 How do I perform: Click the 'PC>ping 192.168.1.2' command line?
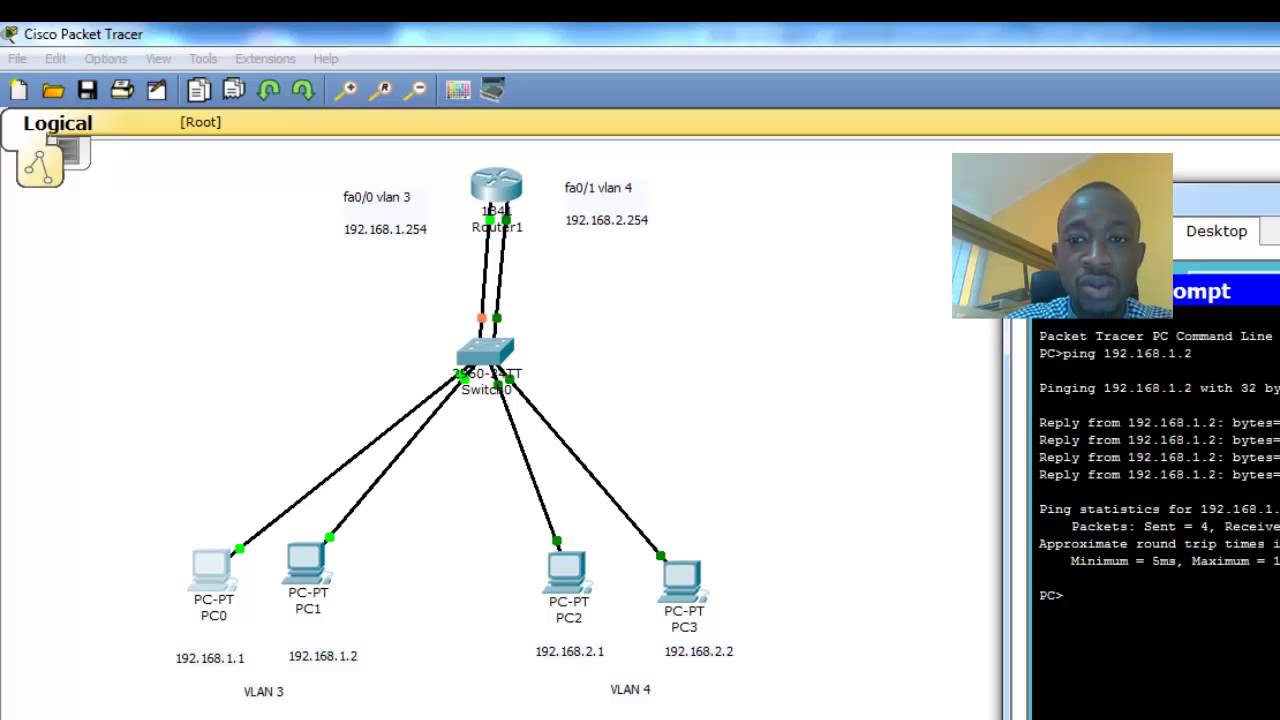coord(1115,353)
